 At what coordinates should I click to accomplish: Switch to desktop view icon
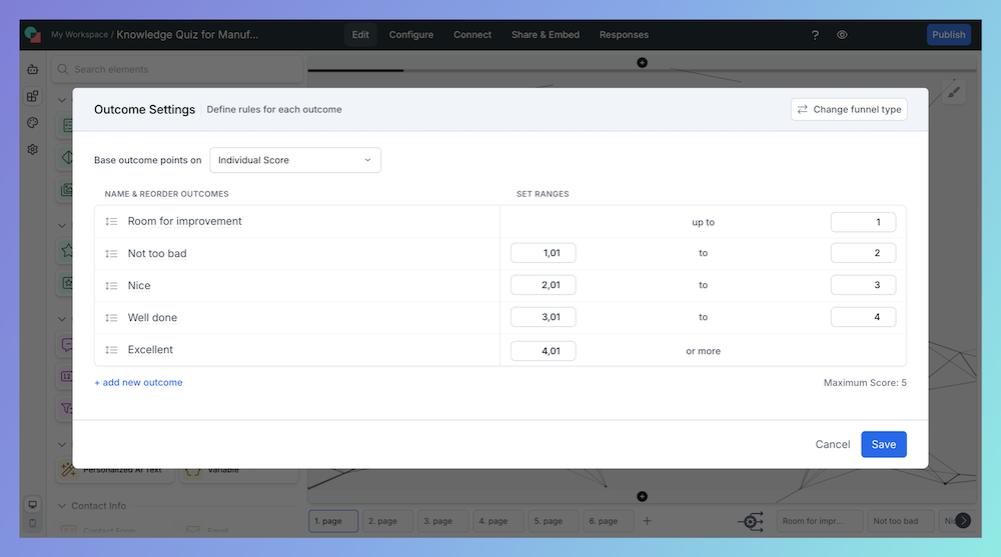[x=32, y=505]
